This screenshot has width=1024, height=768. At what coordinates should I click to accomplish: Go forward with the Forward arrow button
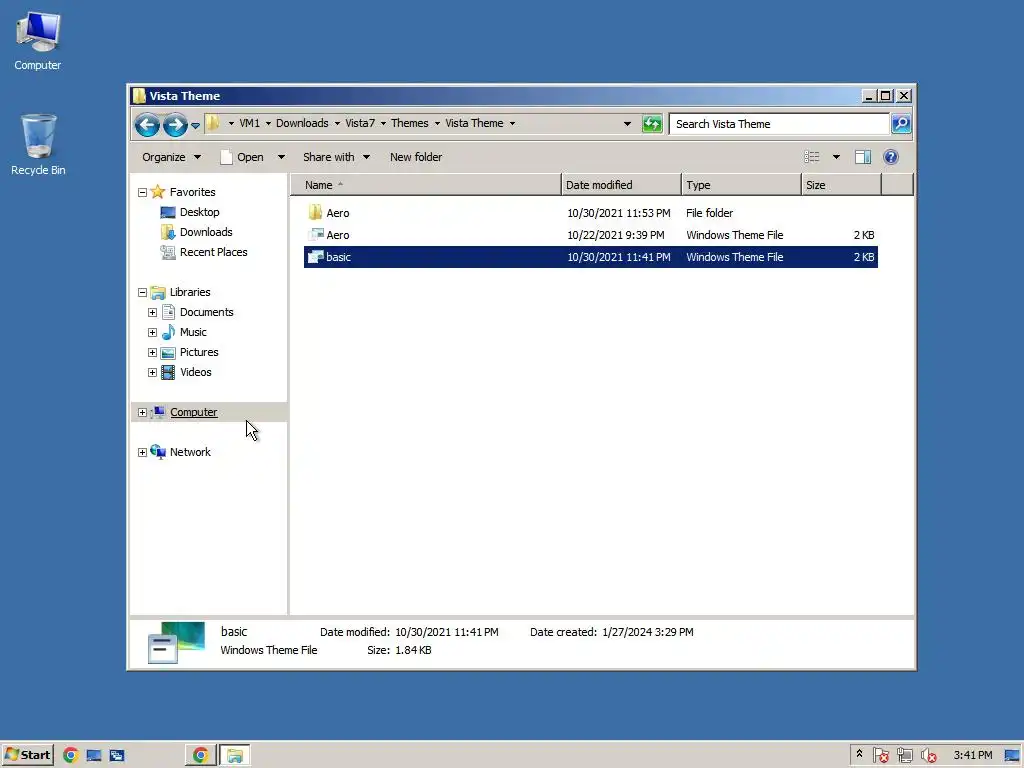coord(174,124)
